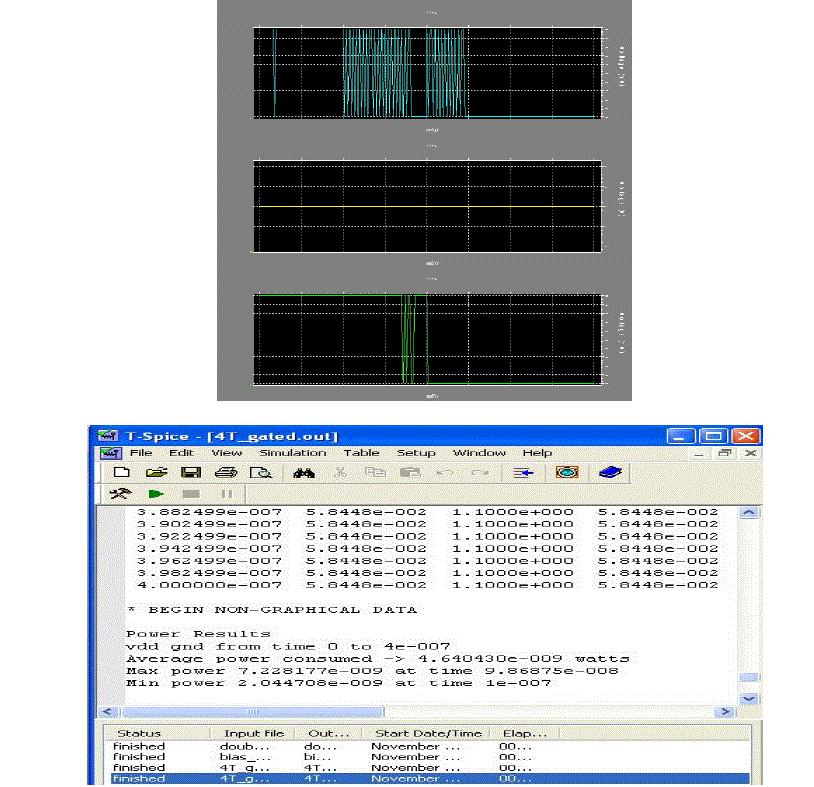
Task: Click the horizontal scrollbar right arrow
Action: tap(726, 712)
